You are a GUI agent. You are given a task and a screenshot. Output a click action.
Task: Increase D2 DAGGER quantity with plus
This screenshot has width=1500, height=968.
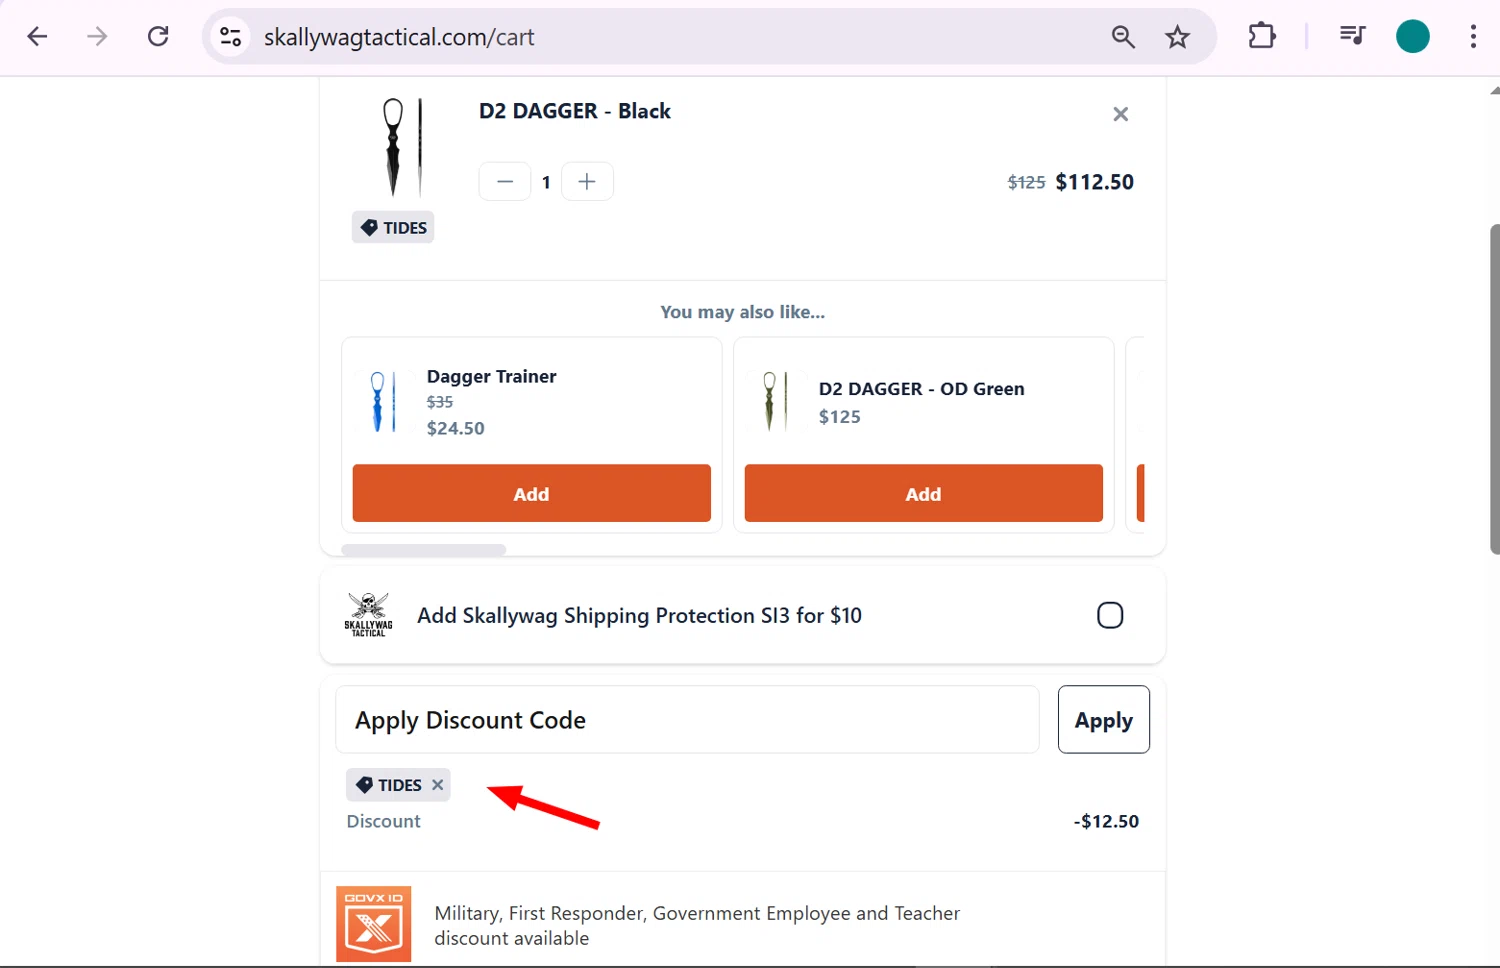[x=587, y=181]
